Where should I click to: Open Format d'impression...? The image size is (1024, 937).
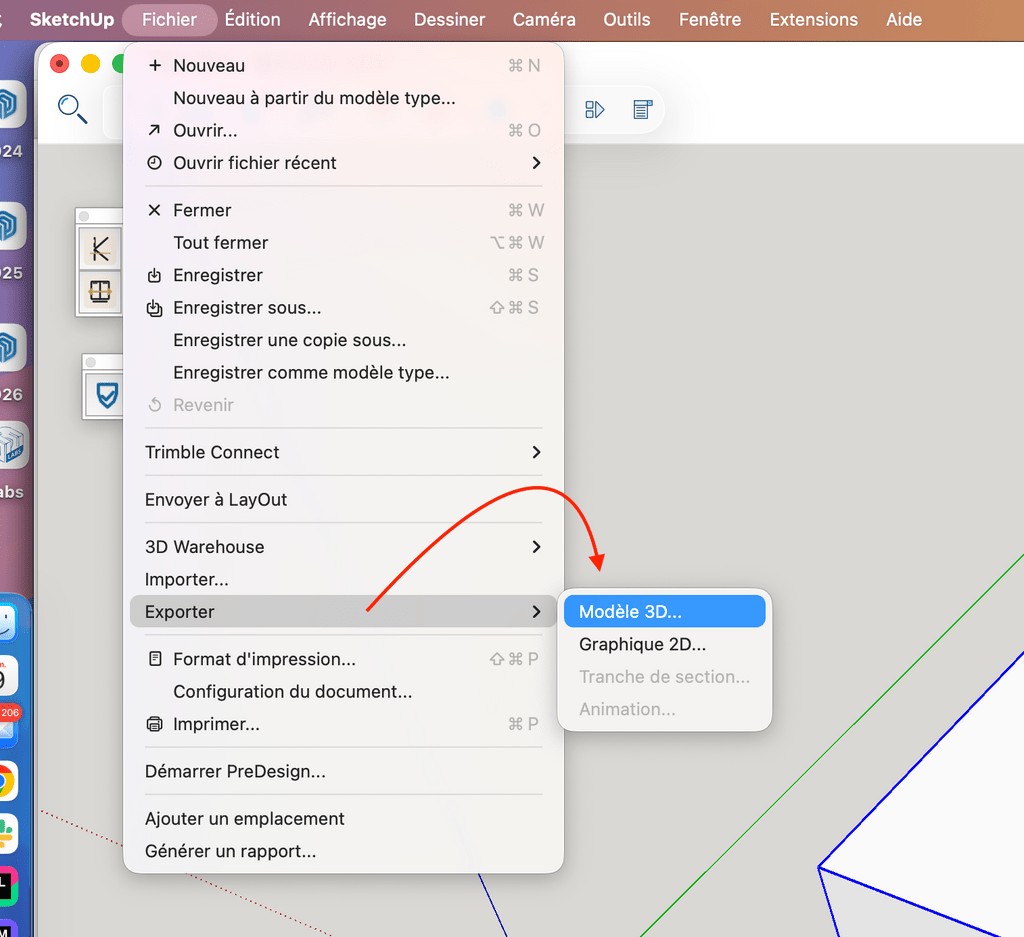point(344,659)
